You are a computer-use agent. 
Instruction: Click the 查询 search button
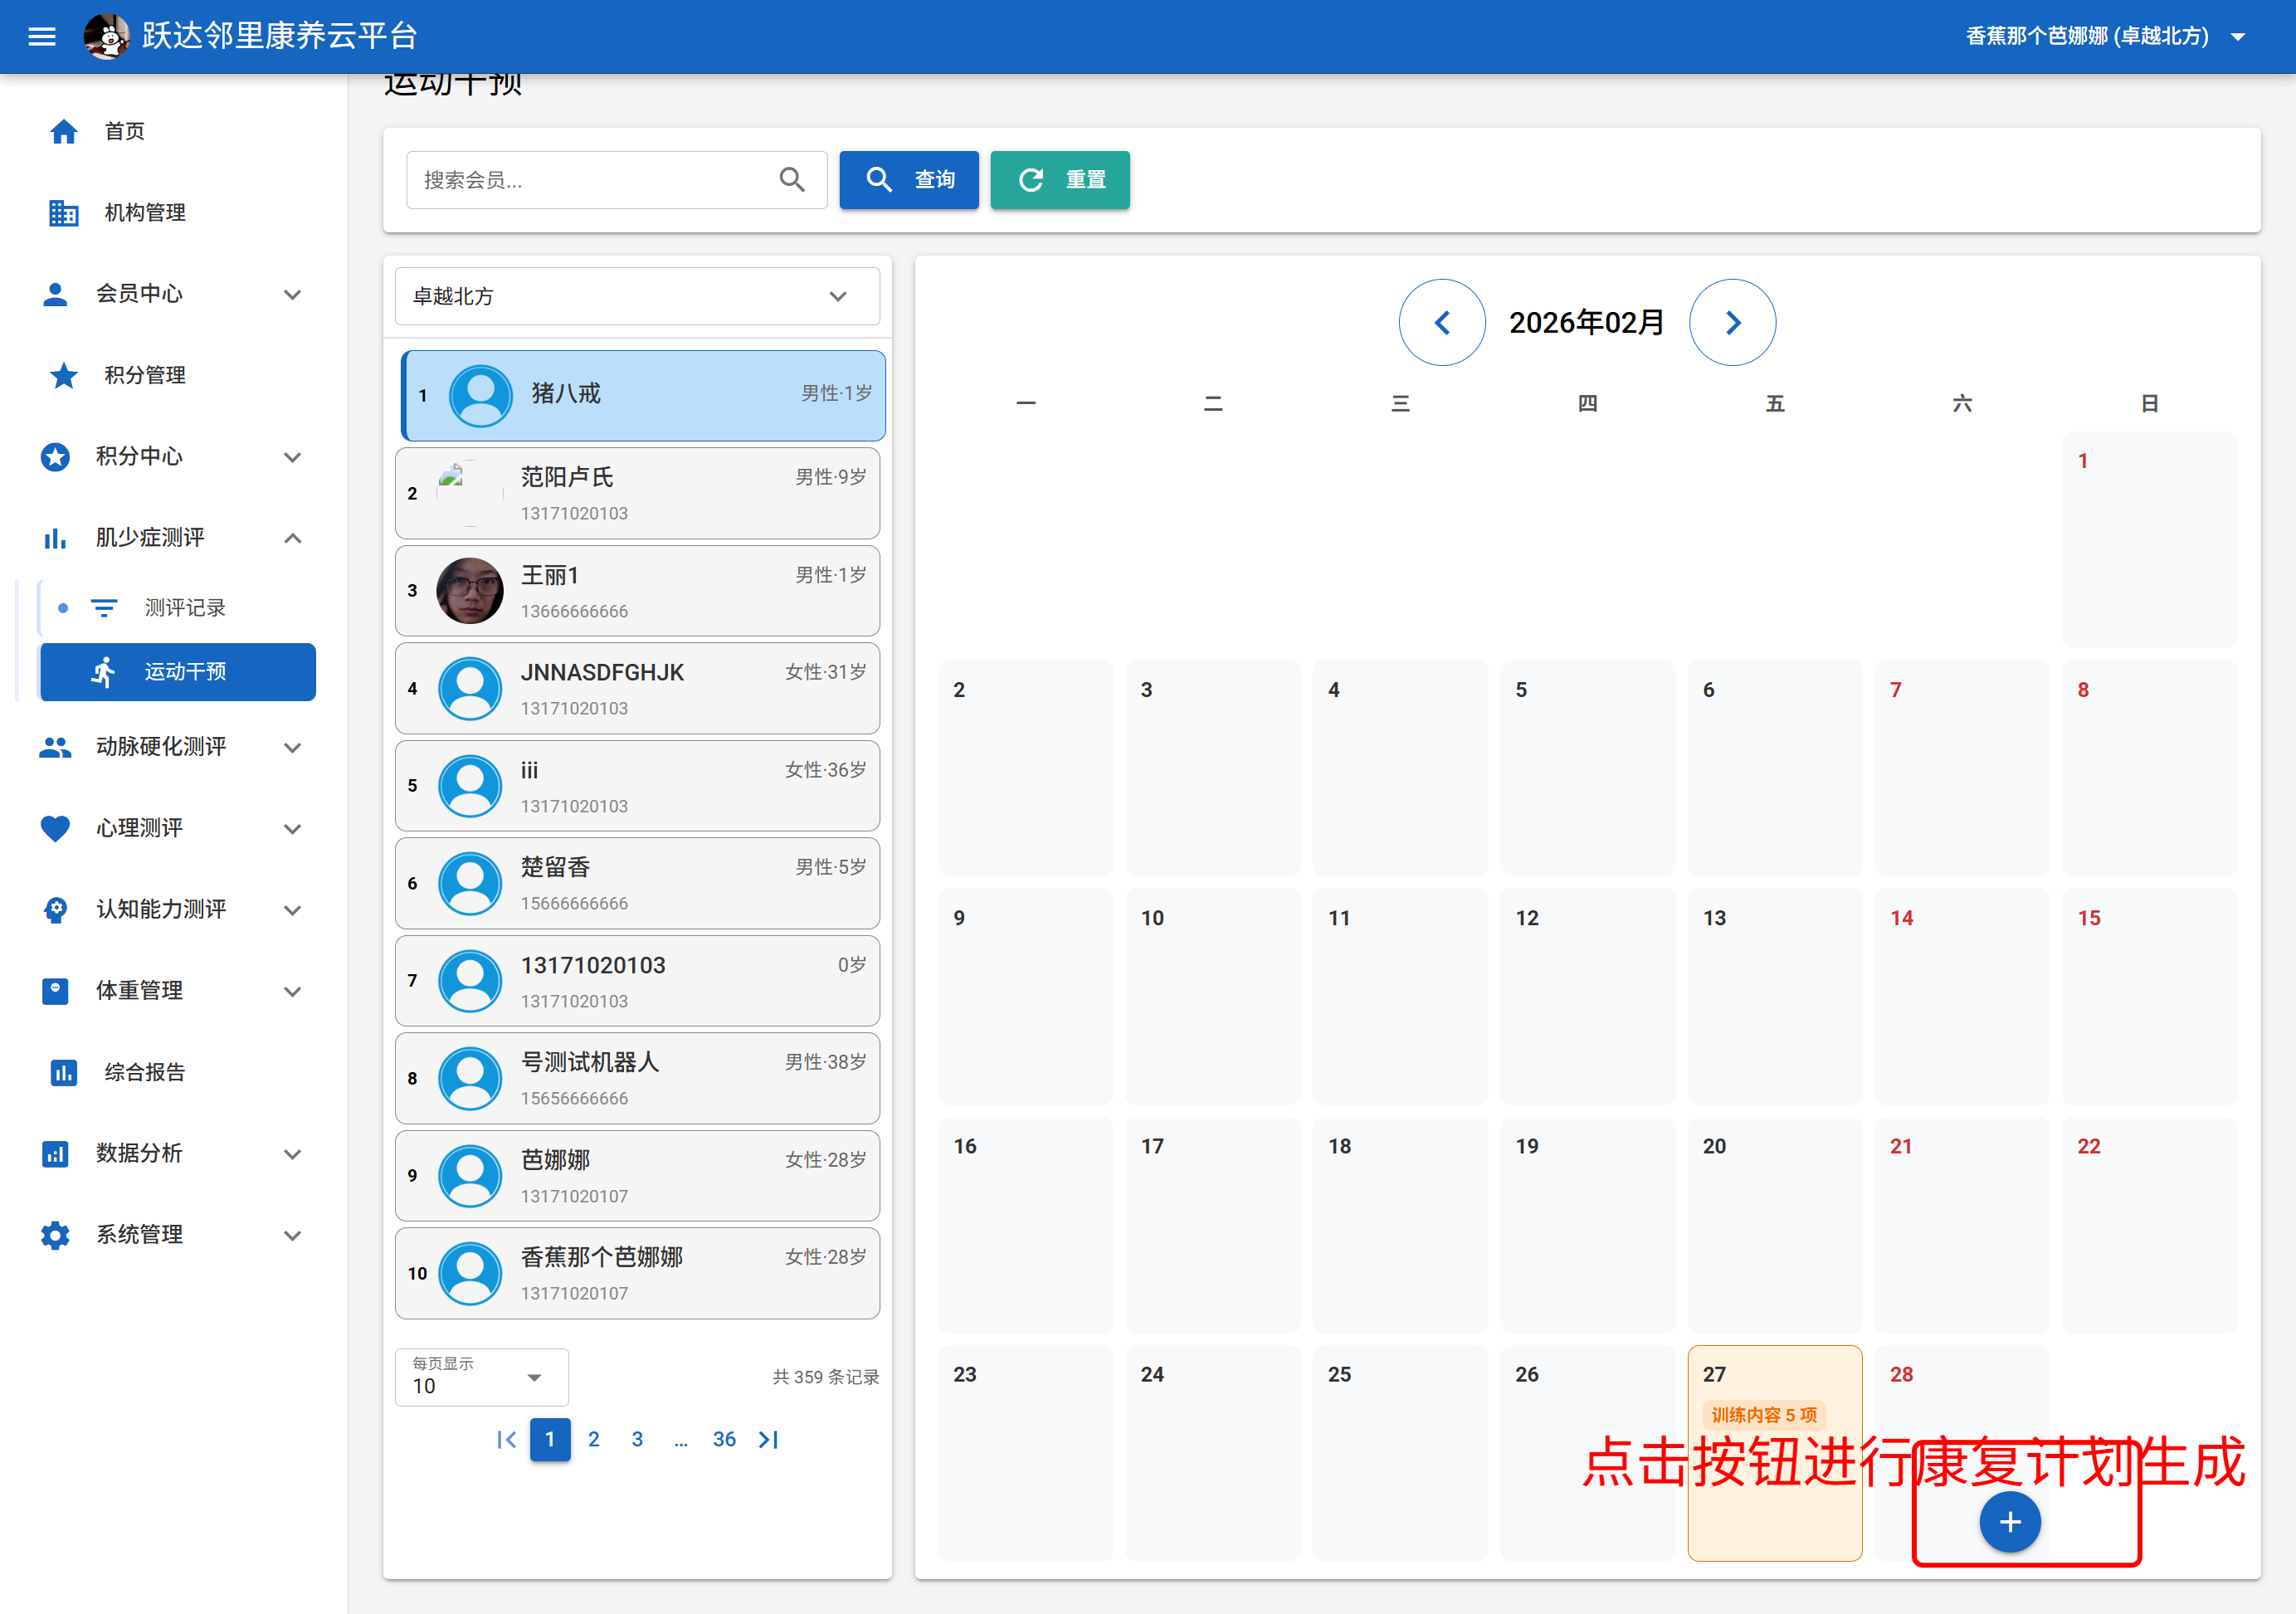(x=909, y=180)
